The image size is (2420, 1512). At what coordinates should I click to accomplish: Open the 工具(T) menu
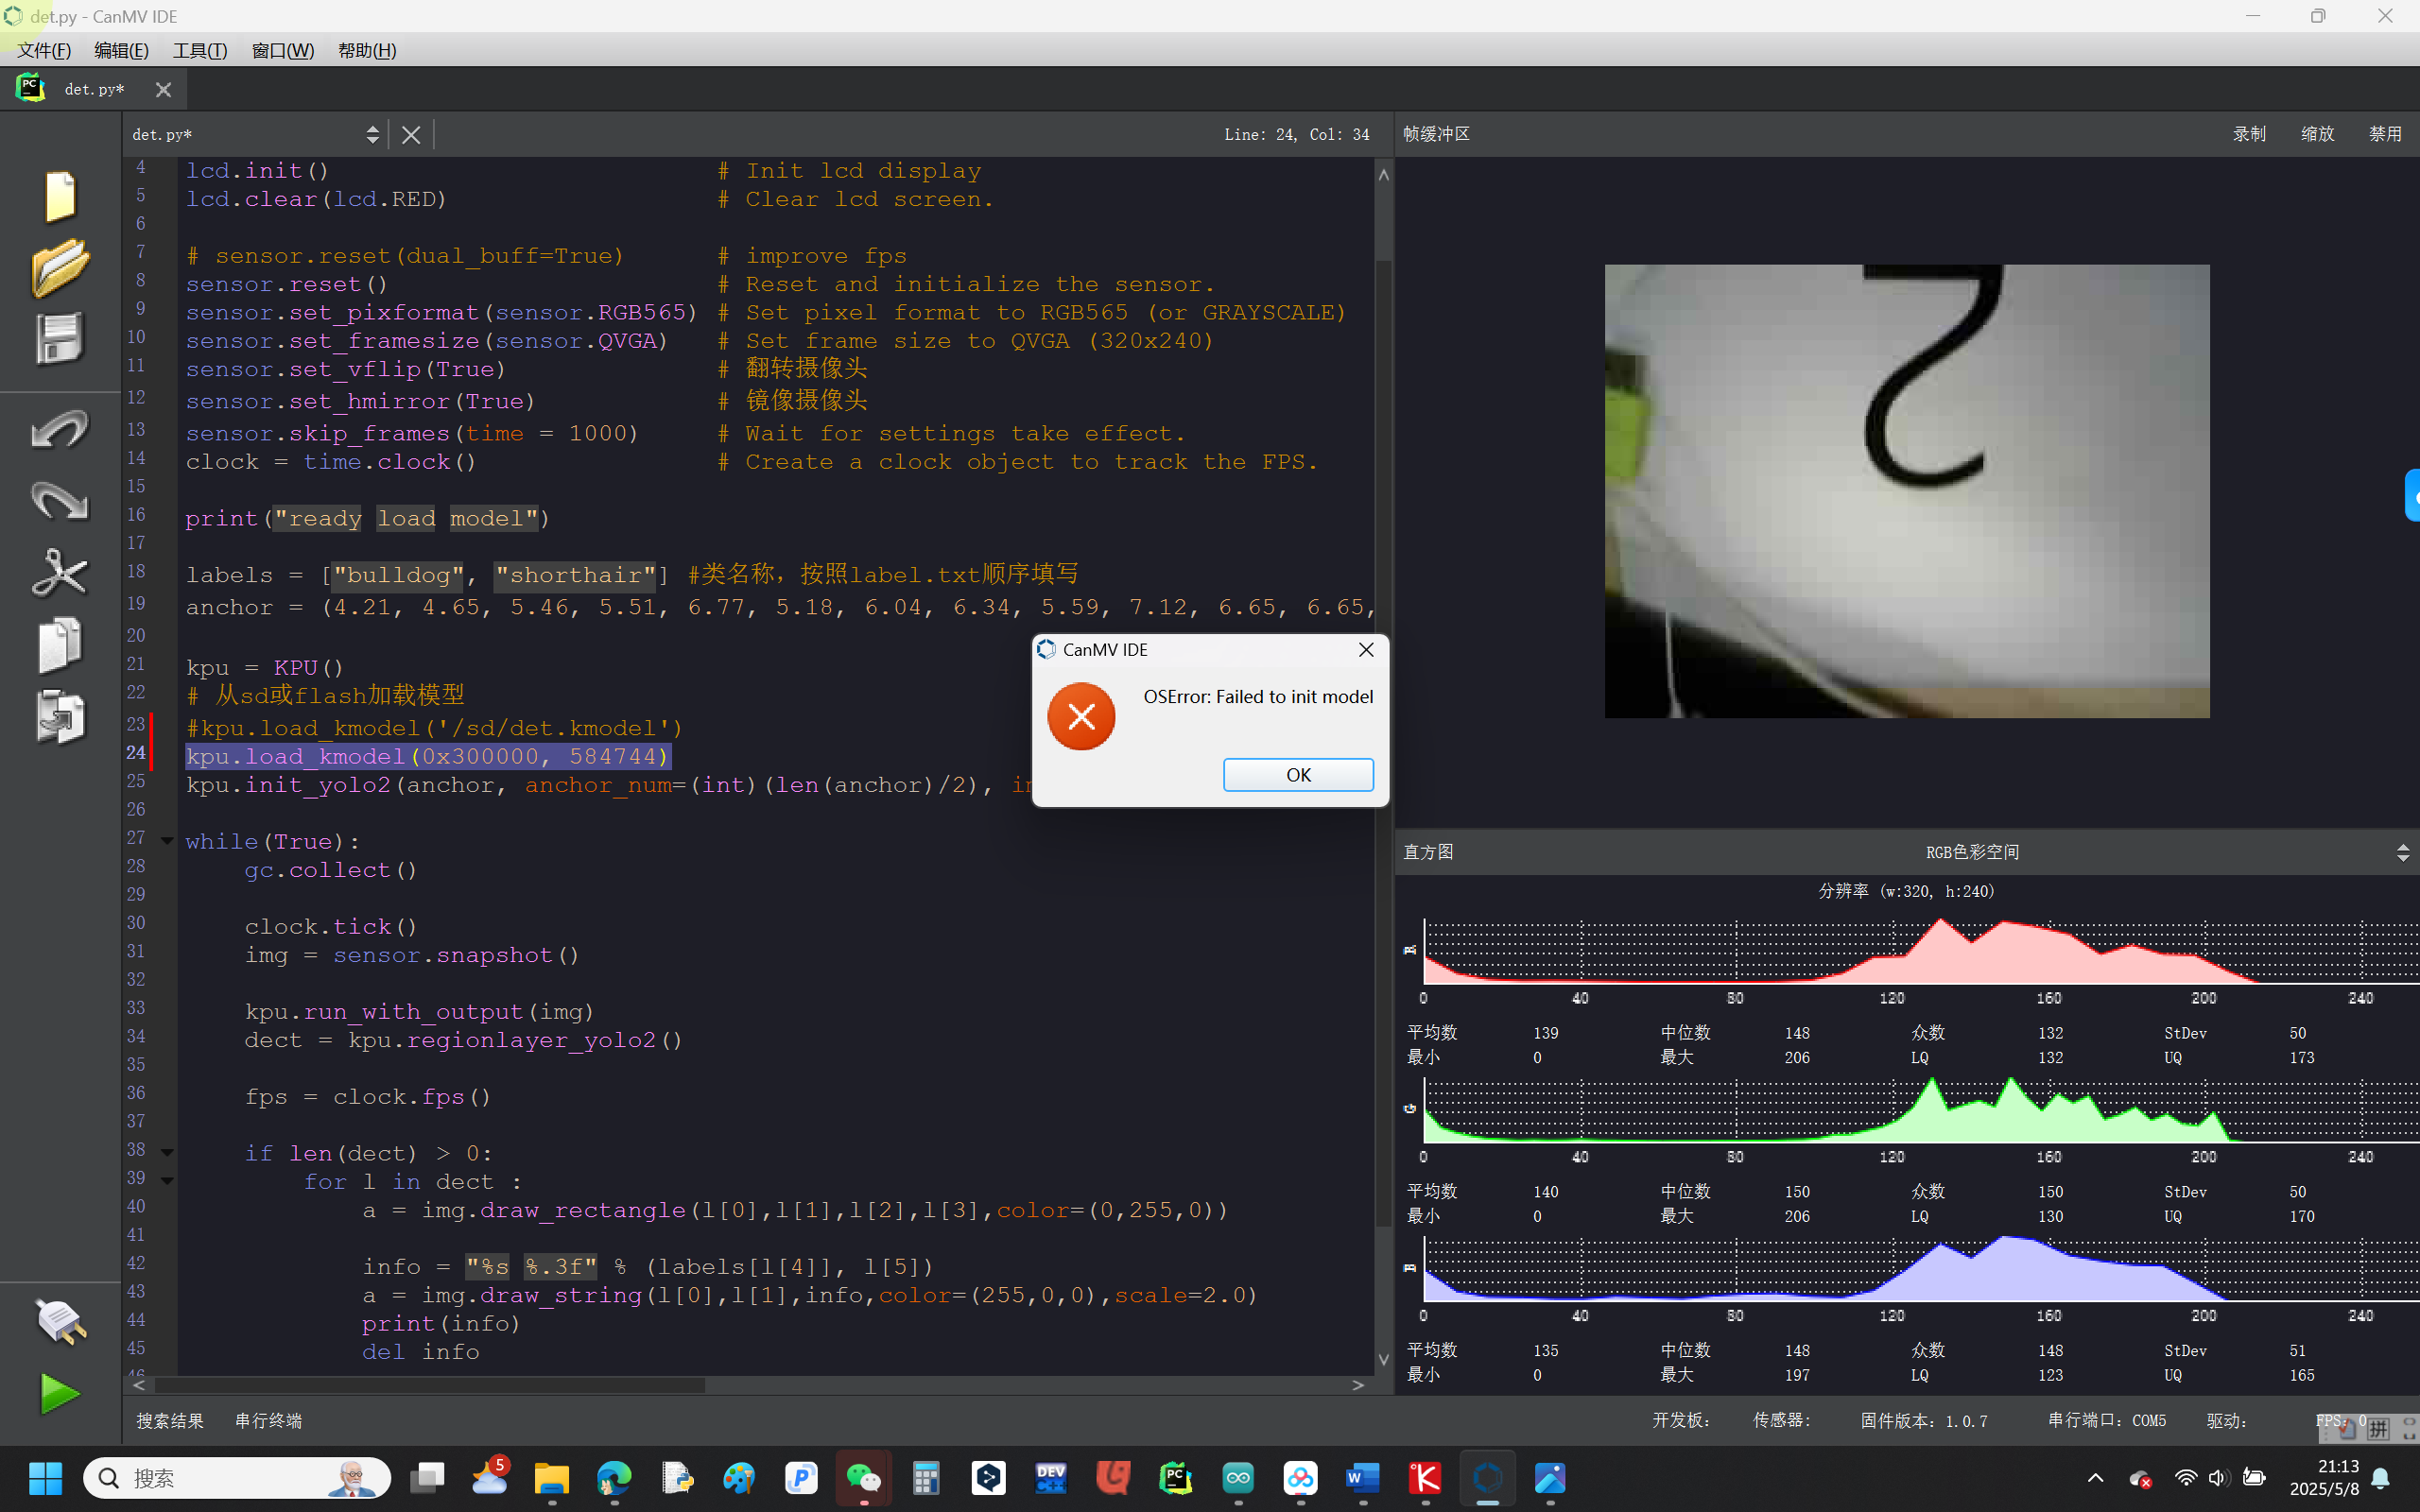(x=199, y=50)
